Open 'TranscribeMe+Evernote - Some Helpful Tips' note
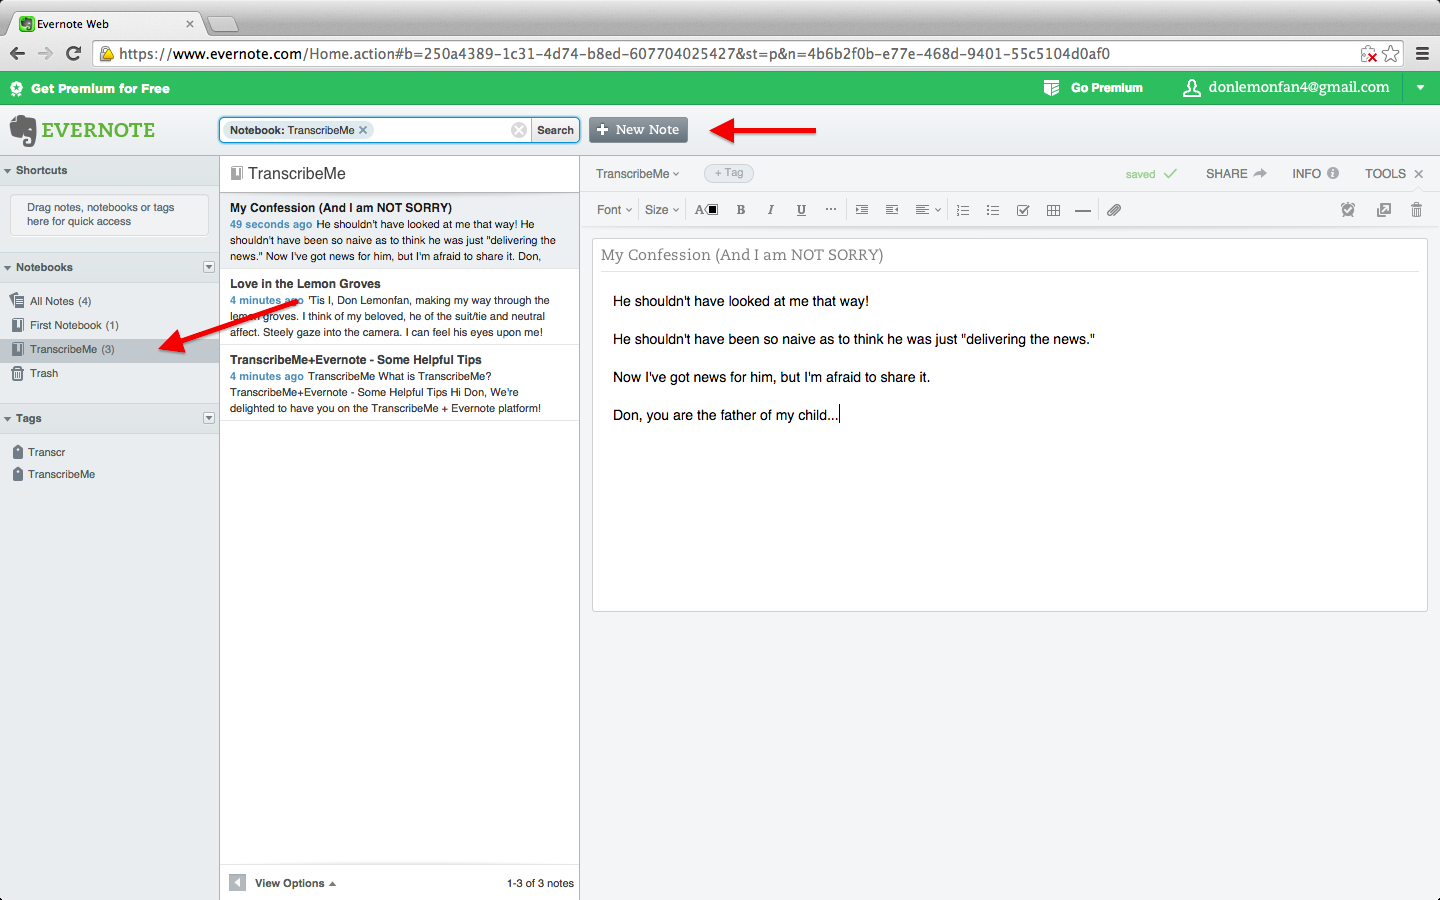The height and width of the screenshot is (900, 1440). tap(400, 383)
